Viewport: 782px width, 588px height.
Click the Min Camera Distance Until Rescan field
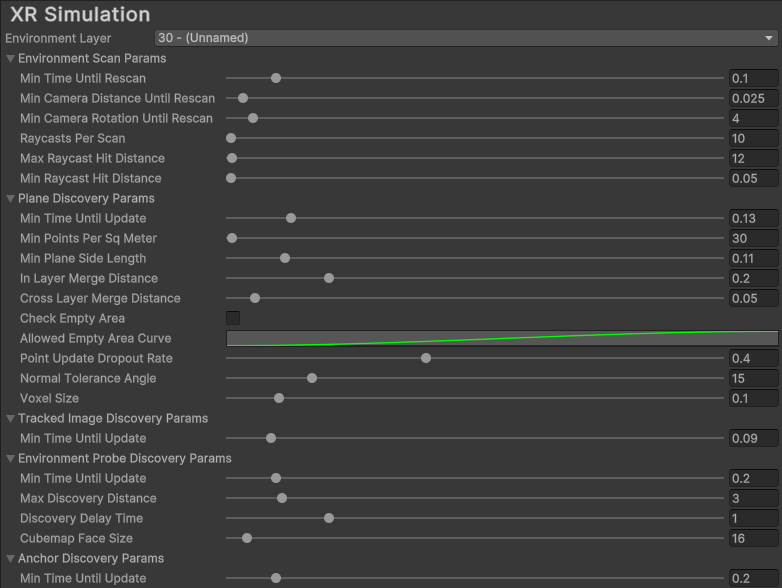tap(753, 98)
